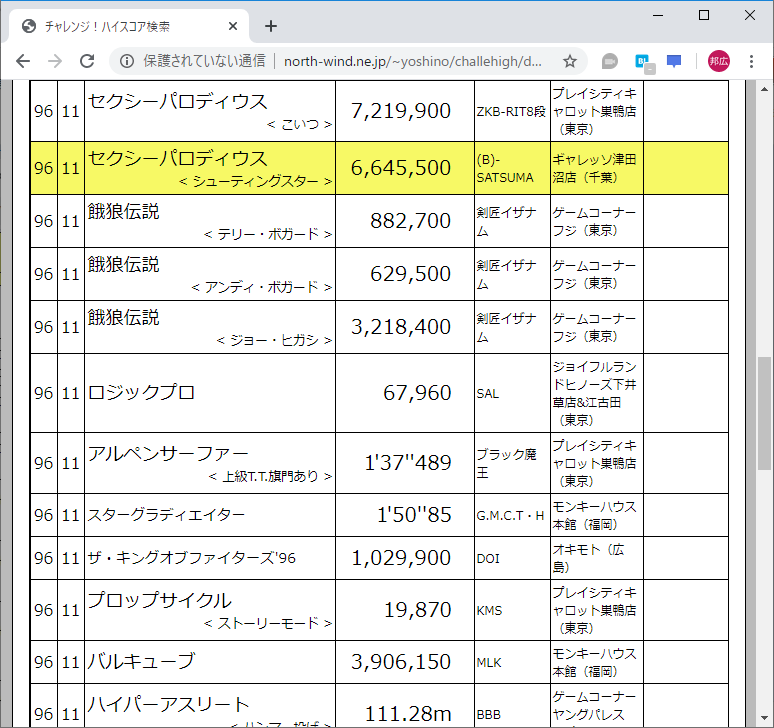Click the scrollbar down arrow

tap(764, 718)
